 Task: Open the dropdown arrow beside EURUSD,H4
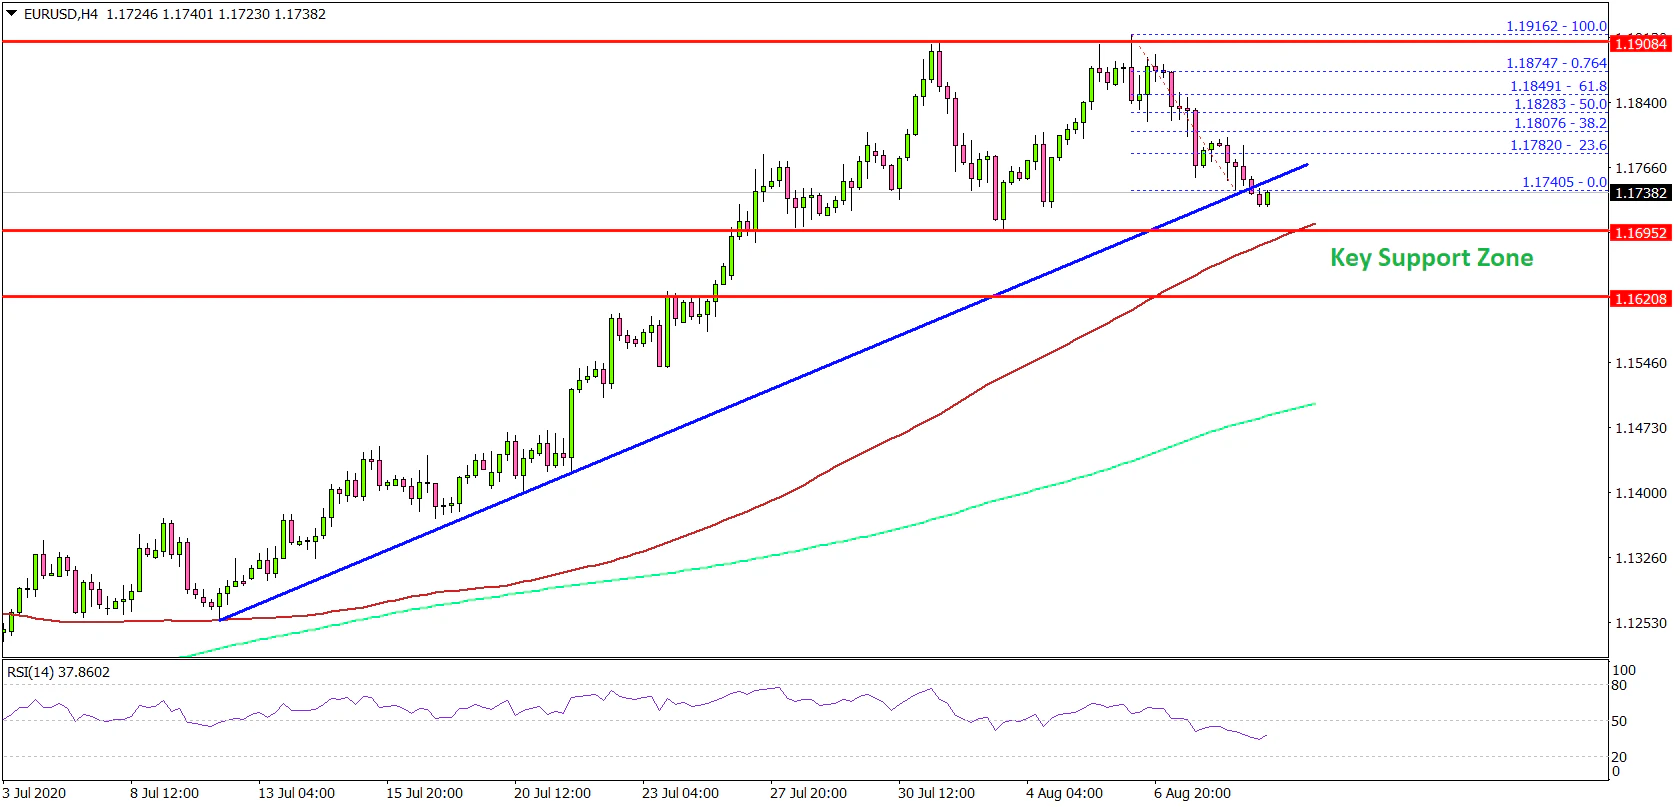(x=12, y=14)
